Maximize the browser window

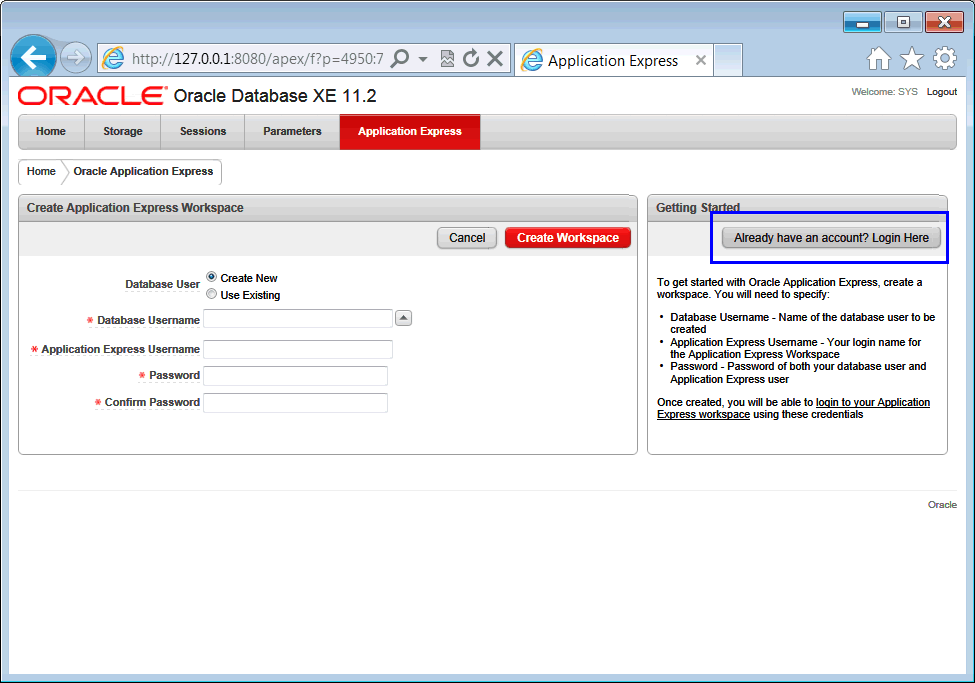(903, 23)
